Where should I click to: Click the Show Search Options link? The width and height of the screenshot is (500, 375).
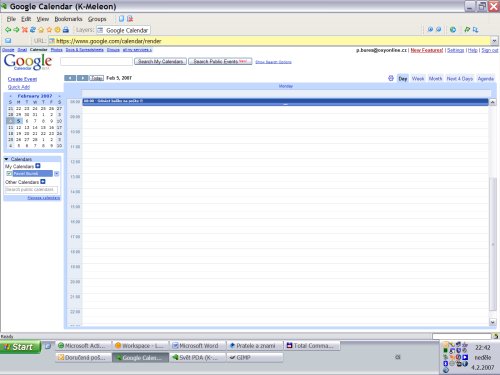pyautogui.click(x=273, y=62)
